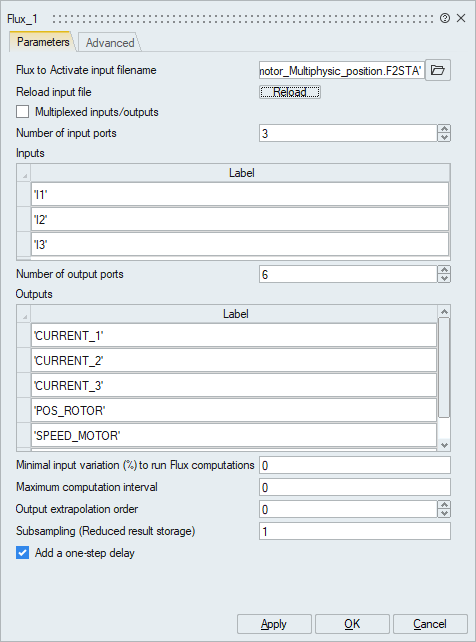Uncheck Add a one-step delay
The width and height of the screenshot is (476, 642).
coord(23,553)
